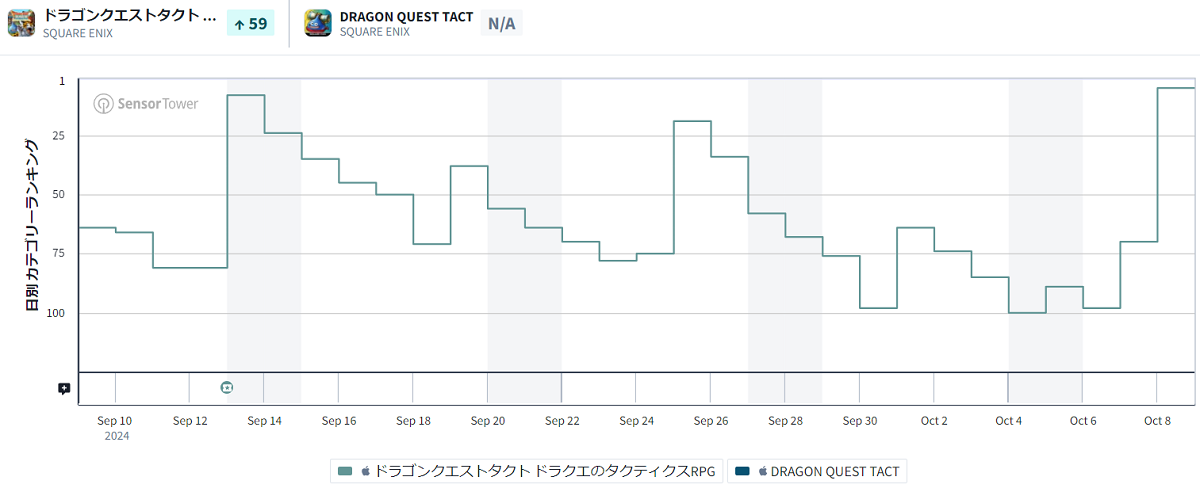Click the Sep 10 date label on axis
Image resolution: width=1200 pixels, height=492 pixels.
[x=116, y=421]
